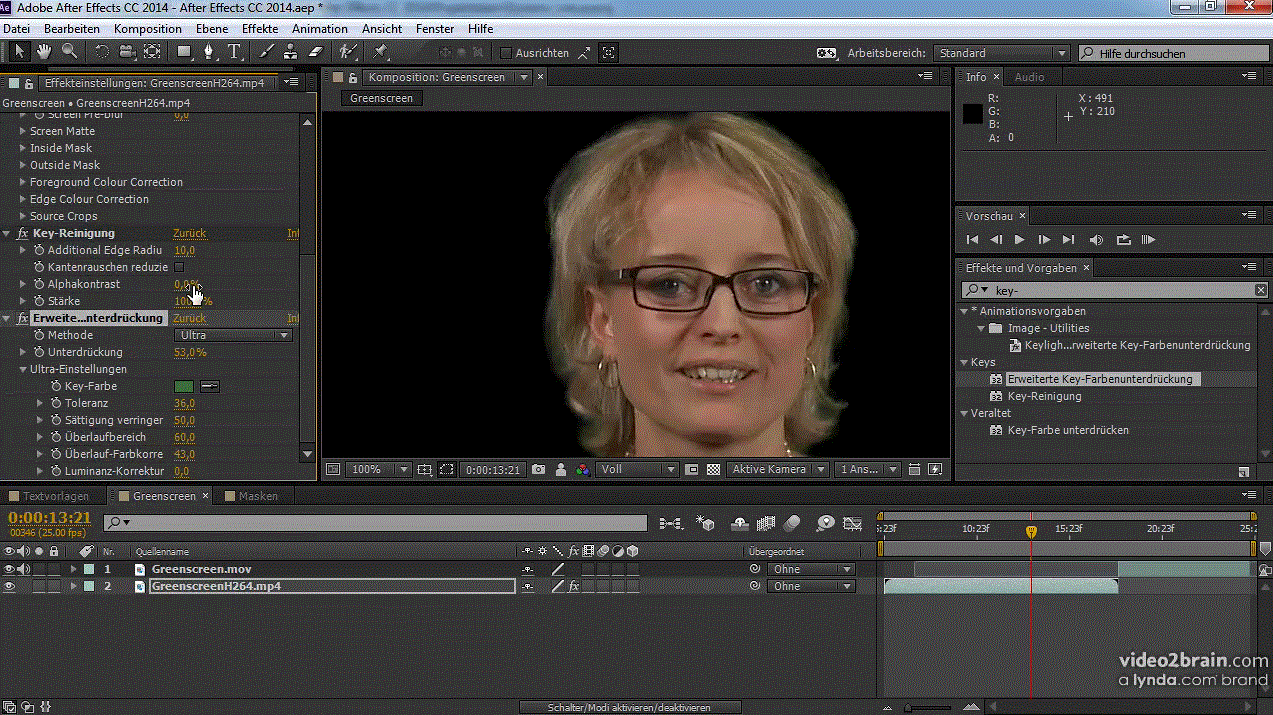
Task: Select the Unified Camera tool
Action: coord(127,52)
